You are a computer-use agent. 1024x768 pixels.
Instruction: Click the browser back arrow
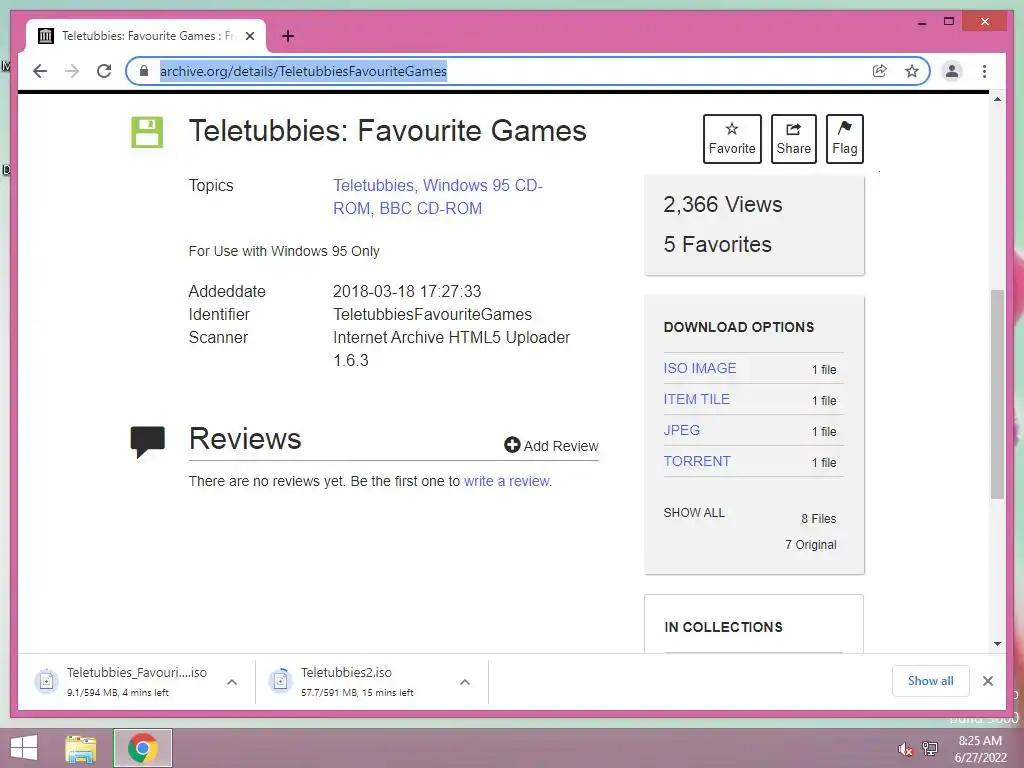click(40, 71)
